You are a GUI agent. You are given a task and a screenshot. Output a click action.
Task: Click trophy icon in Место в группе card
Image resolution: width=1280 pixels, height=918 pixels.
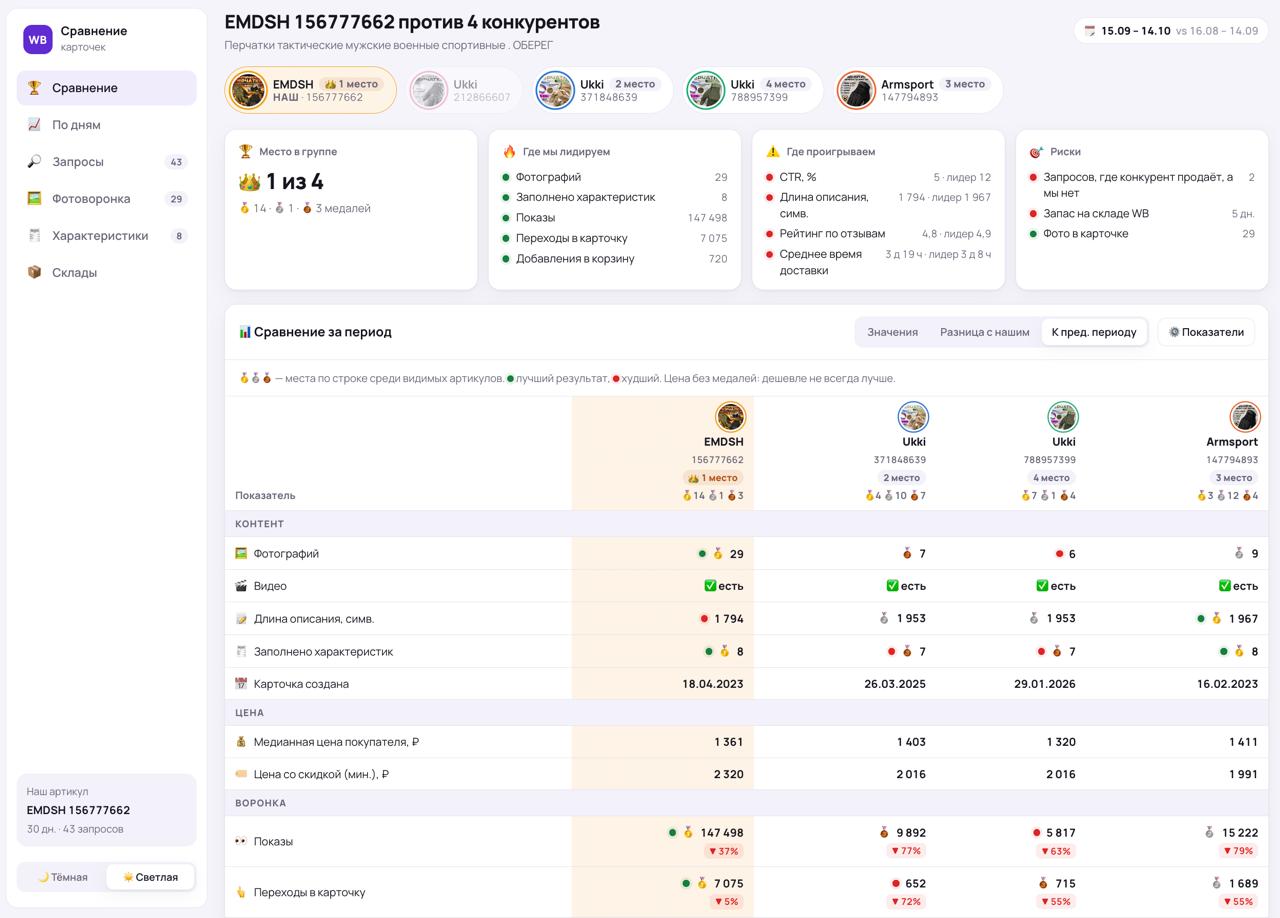tap(246, 152)
